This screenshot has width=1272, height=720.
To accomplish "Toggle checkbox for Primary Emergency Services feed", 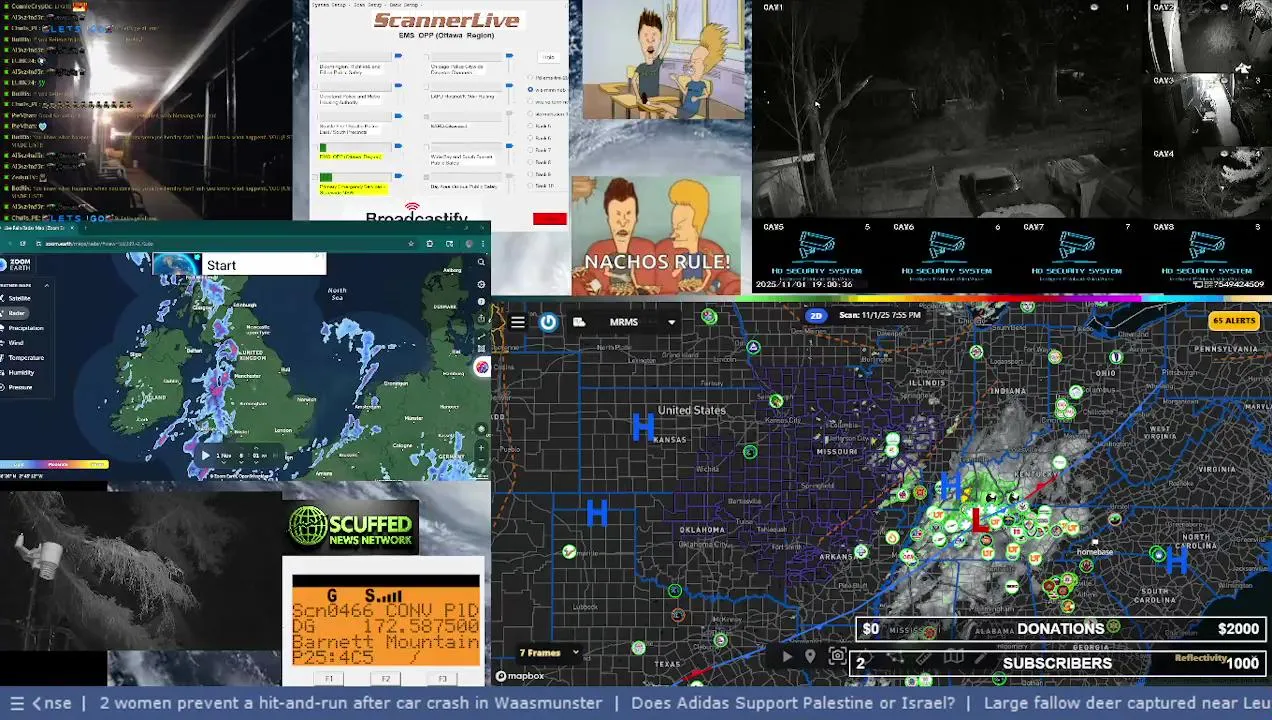I will [x=315, y=177].
